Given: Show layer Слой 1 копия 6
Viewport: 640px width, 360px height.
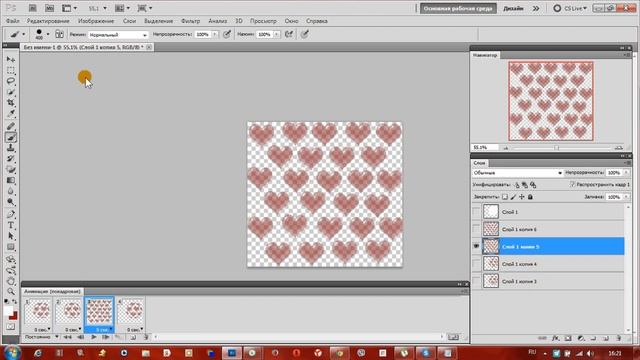Looking at the screenshot, I should click(476, 229).
